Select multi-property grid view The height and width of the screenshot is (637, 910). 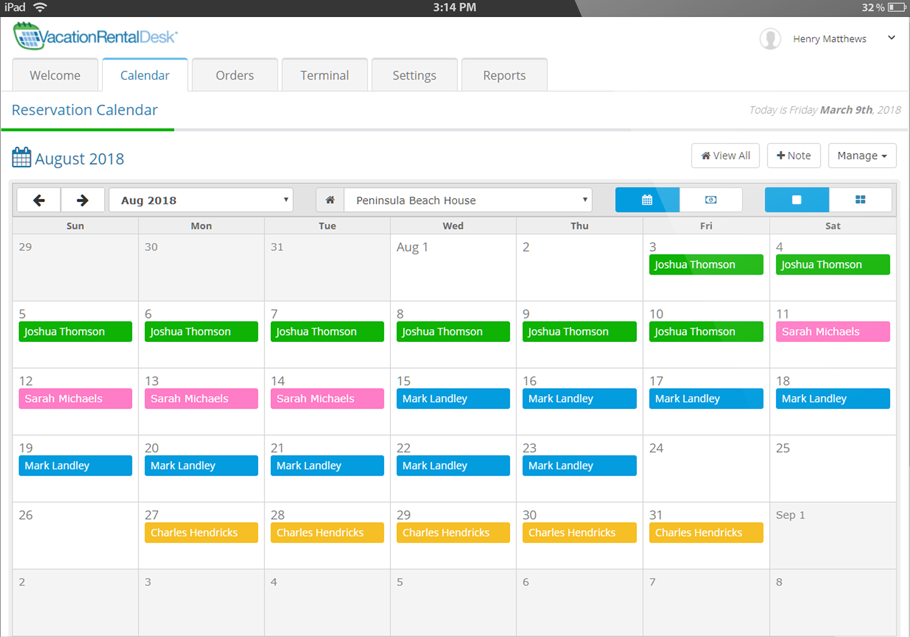click(860, 200)
